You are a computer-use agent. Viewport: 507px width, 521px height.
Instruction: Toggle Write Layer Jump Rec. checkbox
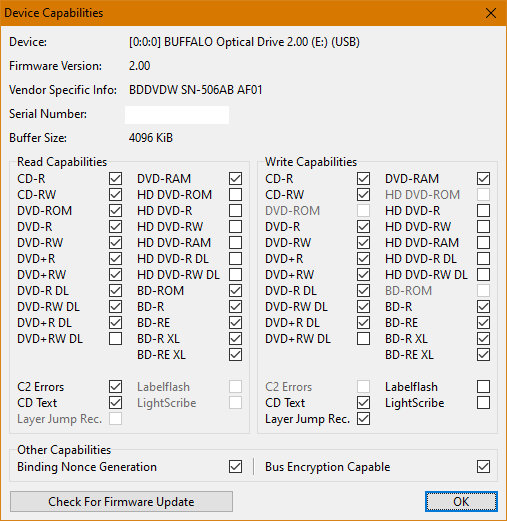click(x=363, y=419)
